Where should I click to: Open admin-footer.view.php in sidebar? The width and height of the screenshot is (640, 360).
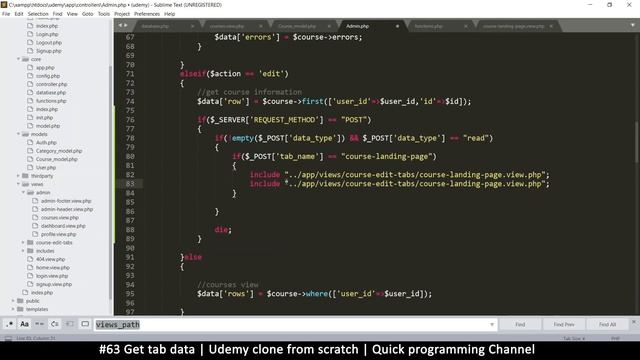(x=66, y=201)
